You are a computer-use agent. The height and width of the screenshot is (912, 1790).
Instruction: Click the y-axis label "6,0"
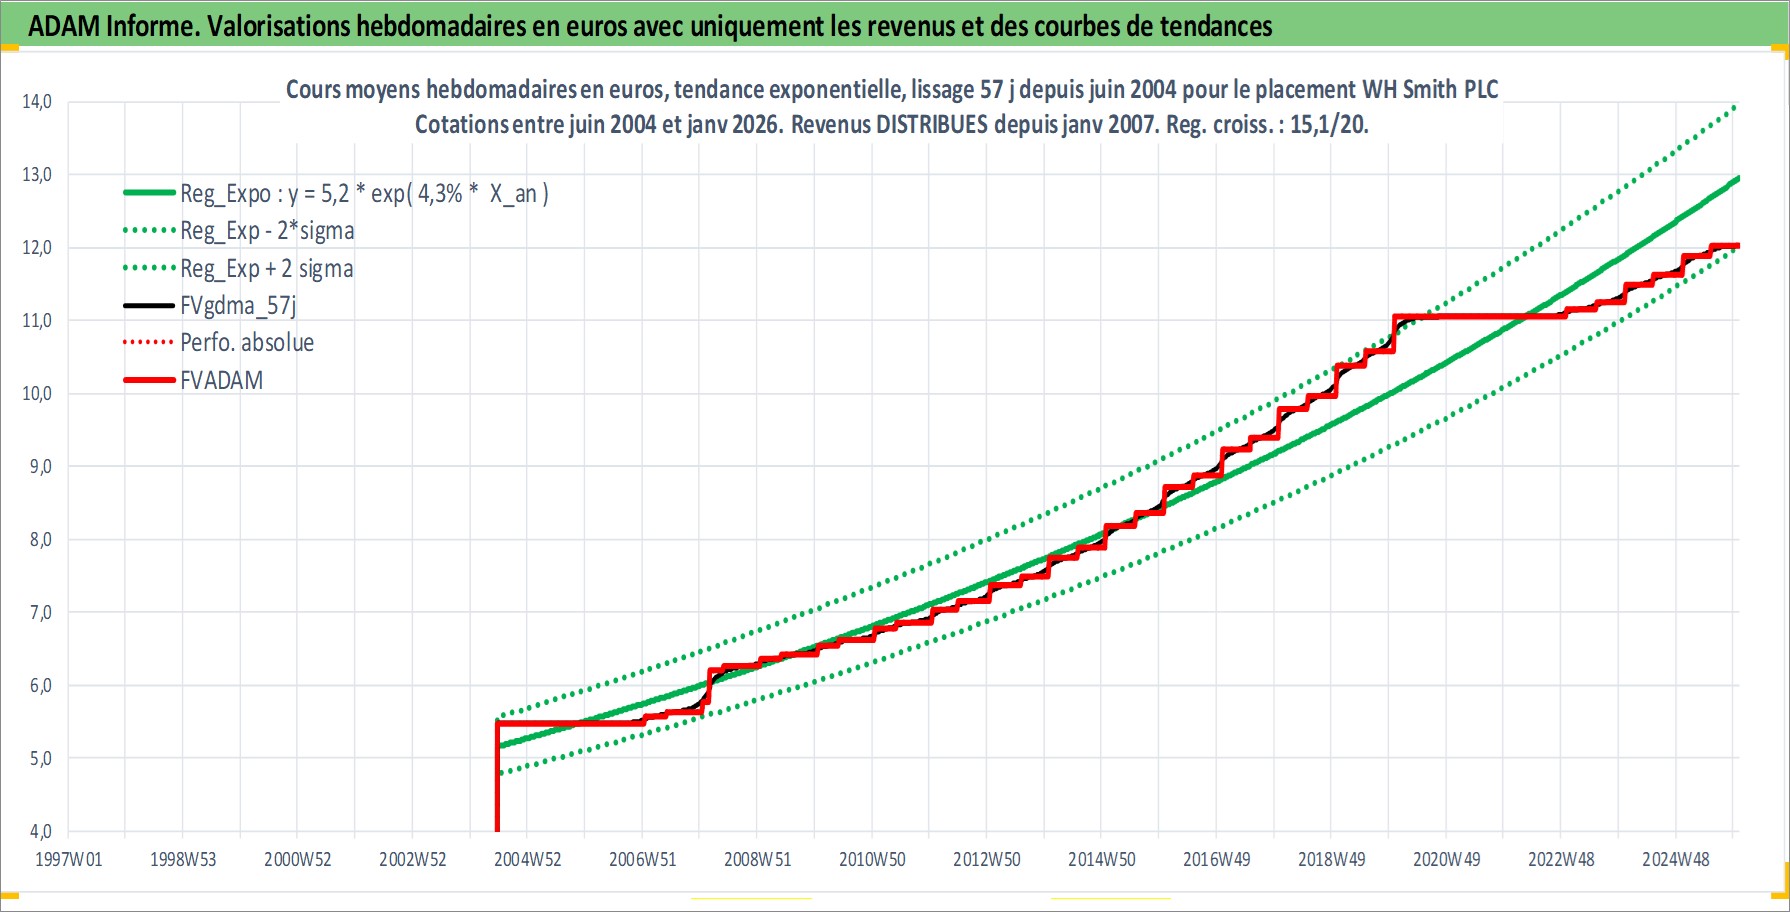click(40, 686)
